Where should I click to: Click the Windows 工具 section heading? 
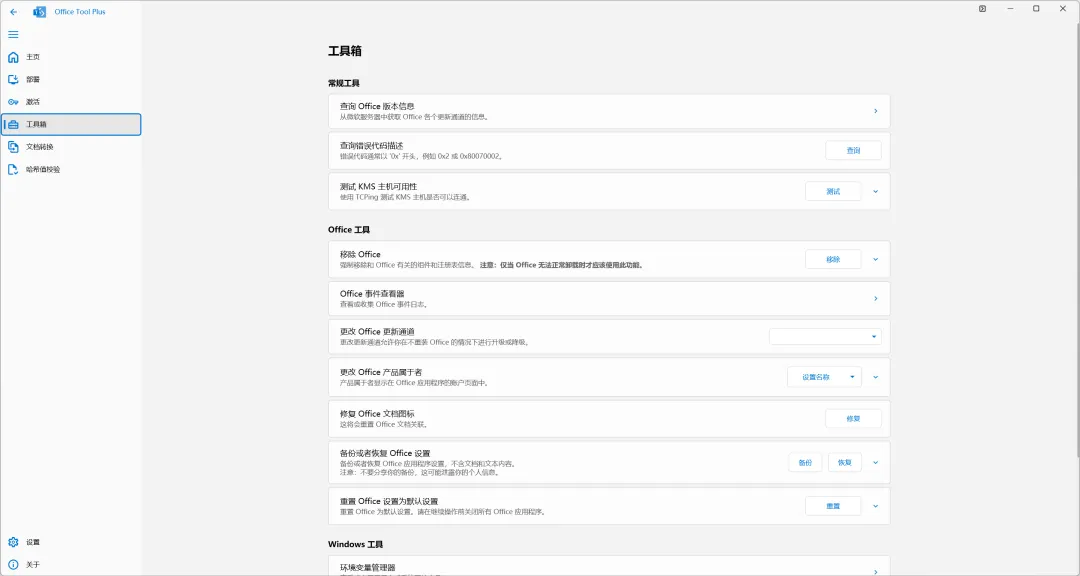(355, 544)
